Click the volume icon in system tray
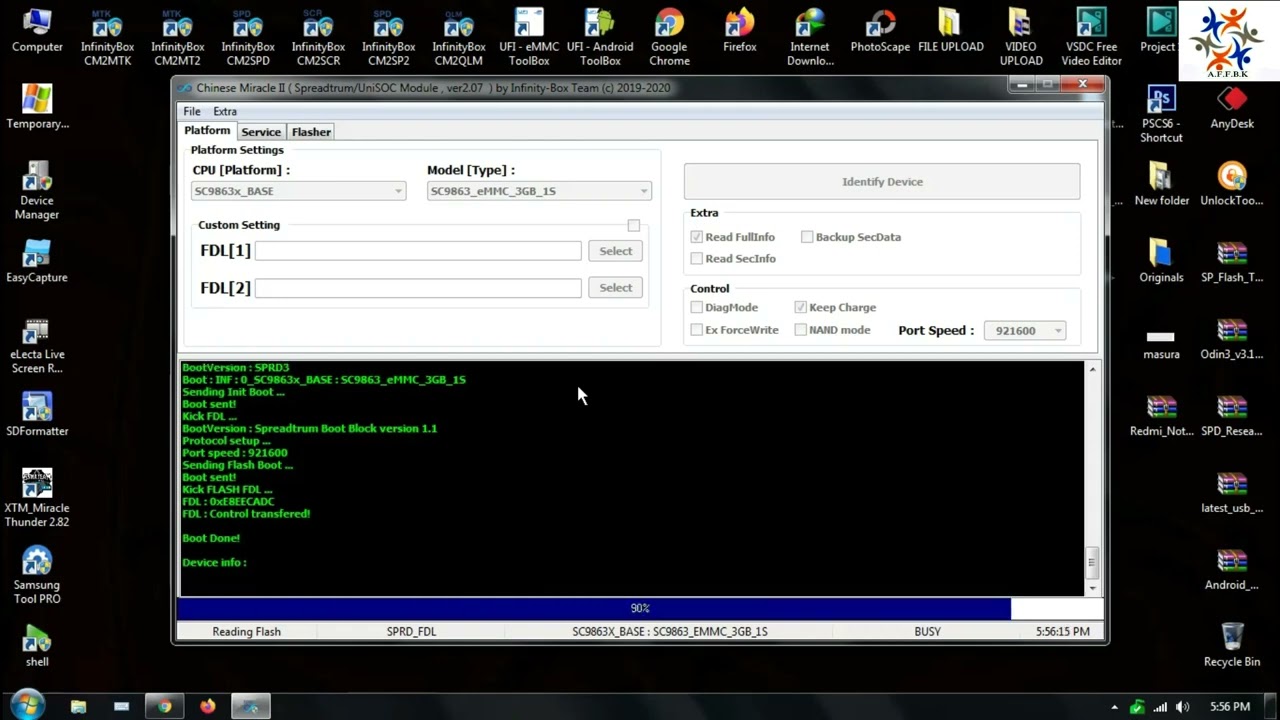1280x720 pixels. (1183, 707)
